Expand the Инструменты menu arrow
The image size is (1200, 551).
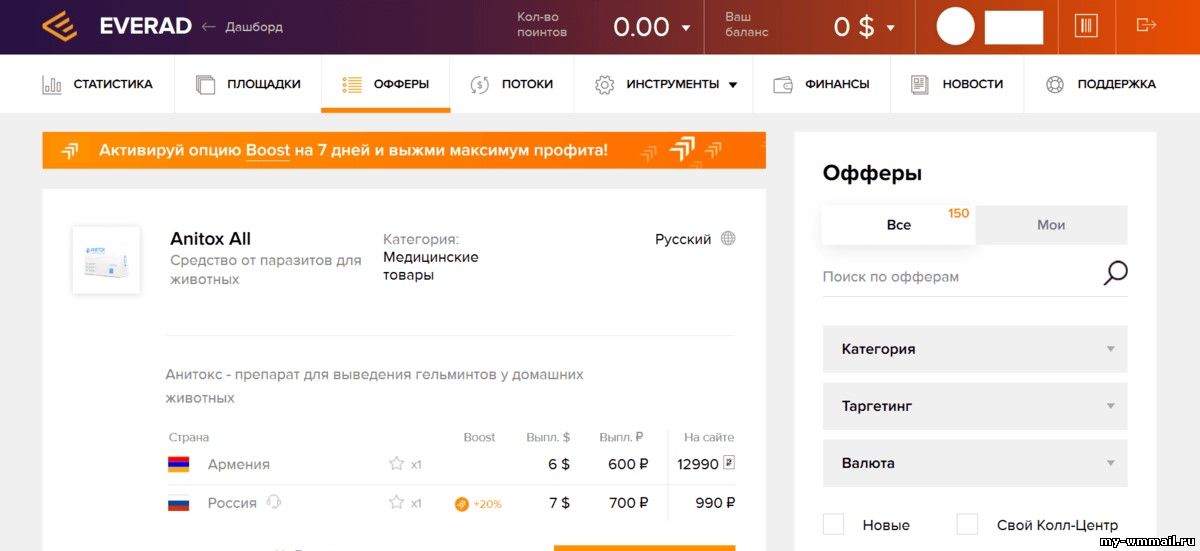(x=733, y=85)
